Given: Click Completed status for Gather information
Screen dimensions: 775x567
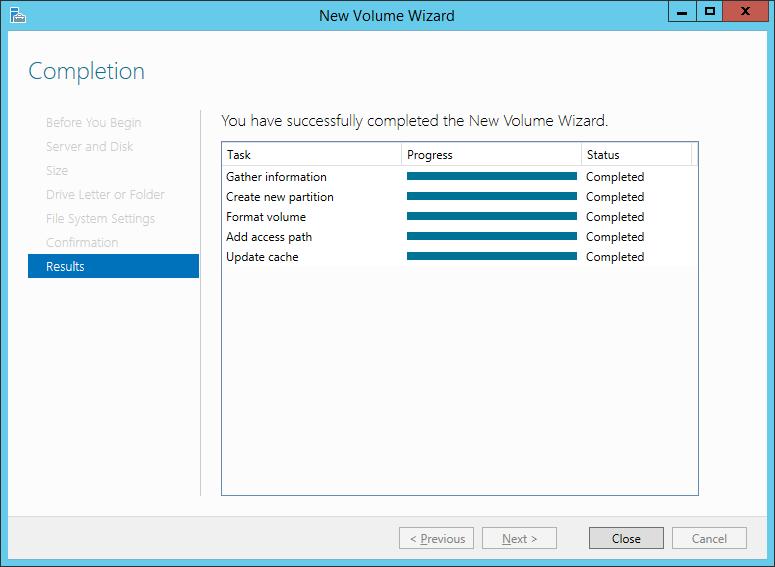Looking at the screenshot, I should tap(615, 177).
